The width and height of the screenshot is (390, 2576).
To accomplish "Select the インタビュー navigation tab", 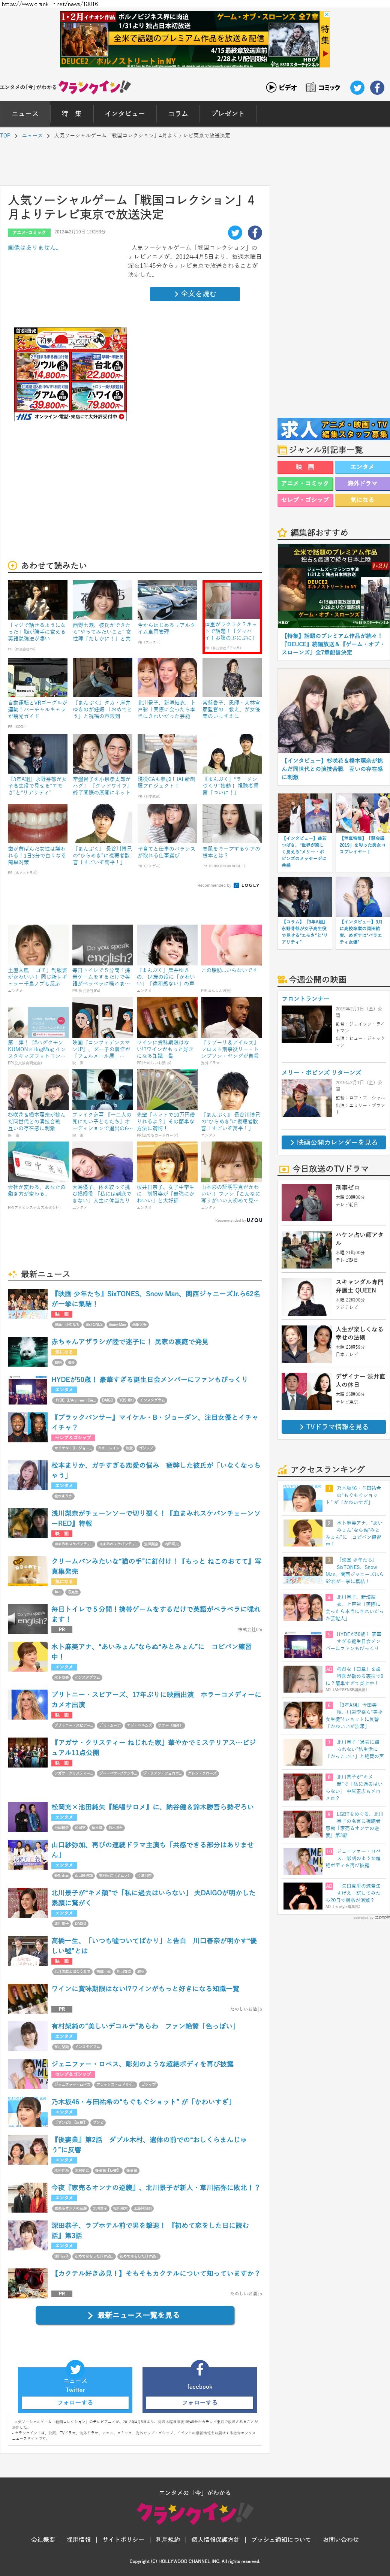I will pyautogui.click(x=125, y=114).
